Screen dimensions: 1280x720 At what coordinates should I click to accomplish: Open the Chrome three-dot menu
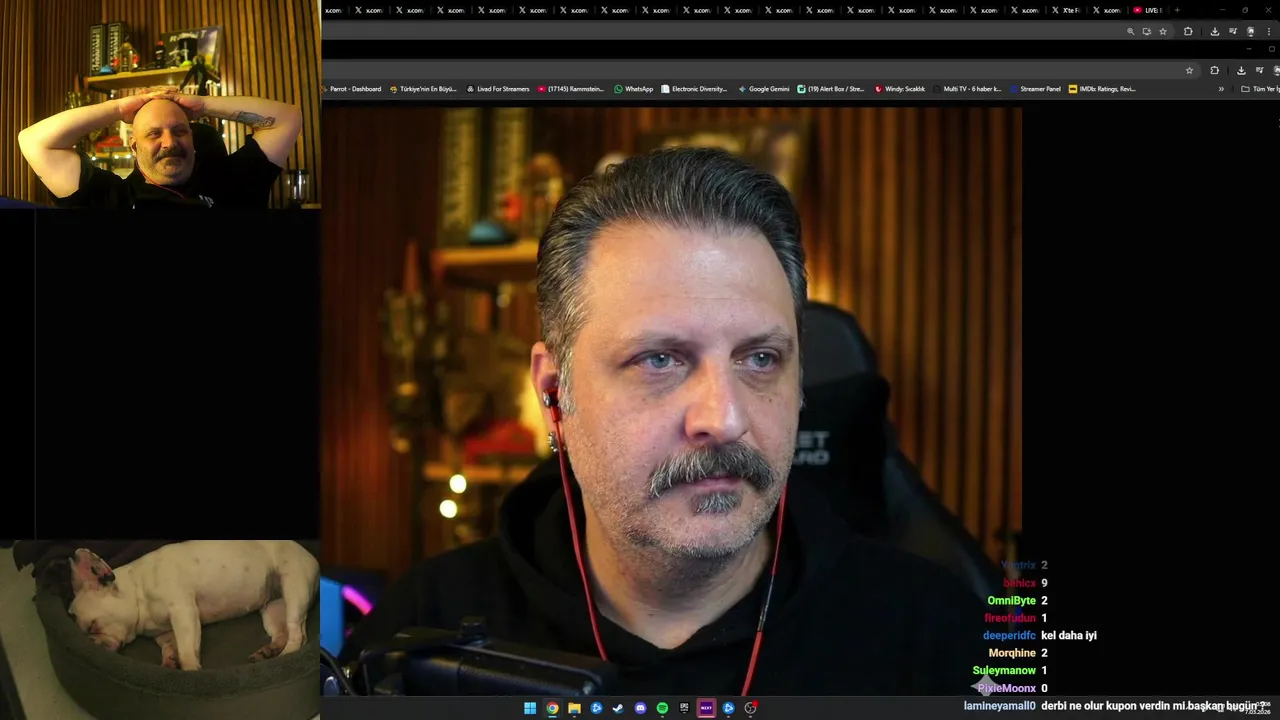1269,31
